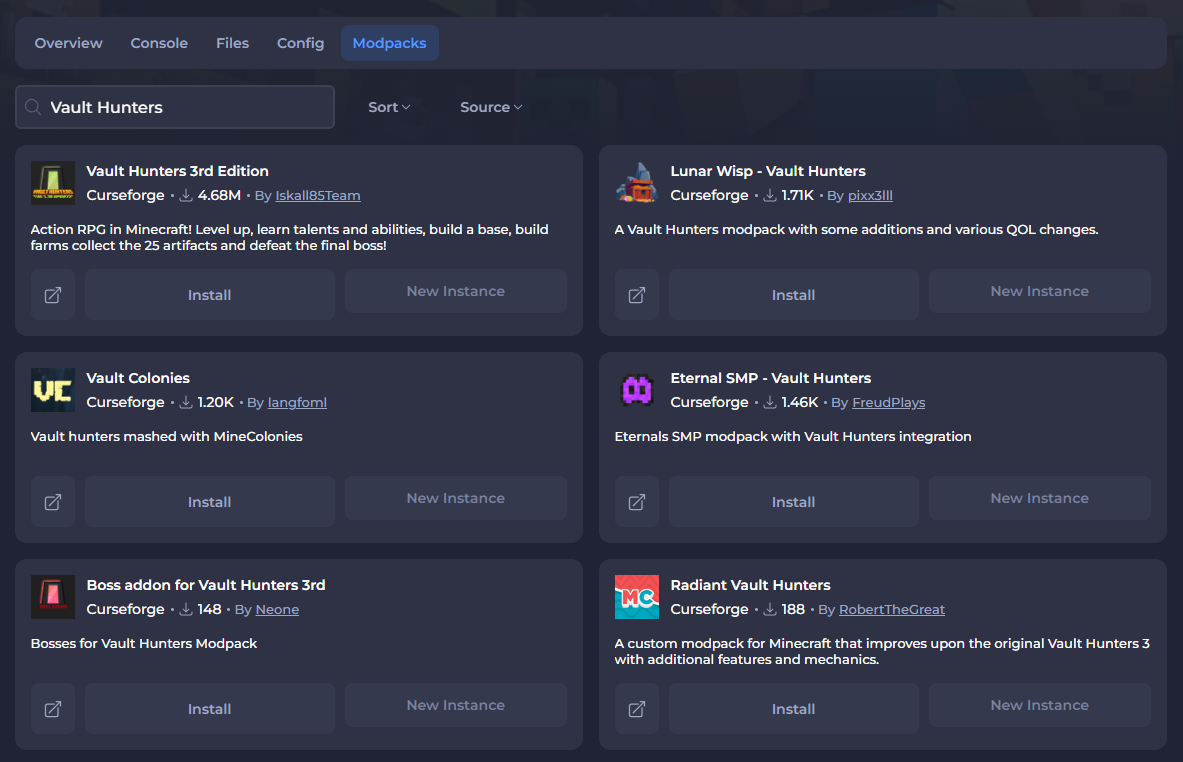Viewport: 1183px width, 762px height.
Task: Open the Console tab
Action: (x=159, y=43)
